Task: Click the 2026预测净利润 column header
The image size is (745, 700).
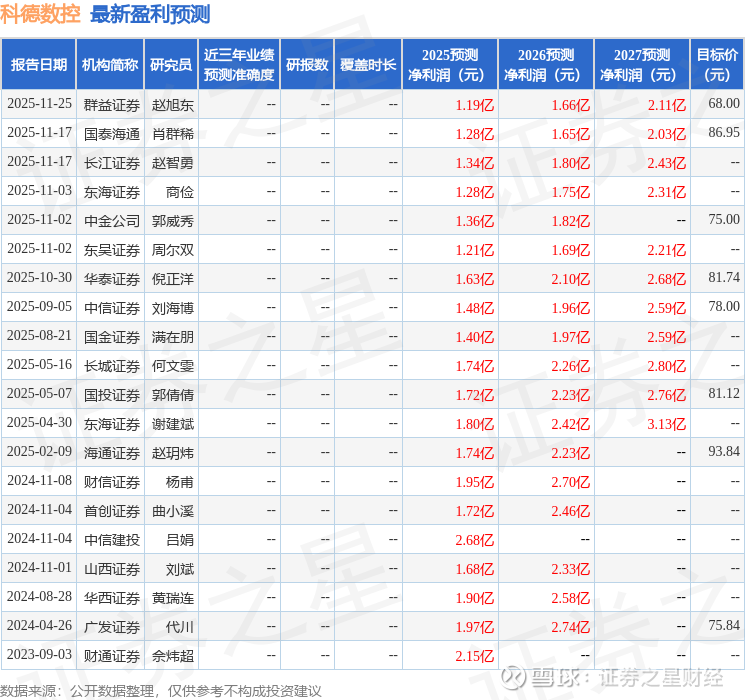Action: point(546,64)
